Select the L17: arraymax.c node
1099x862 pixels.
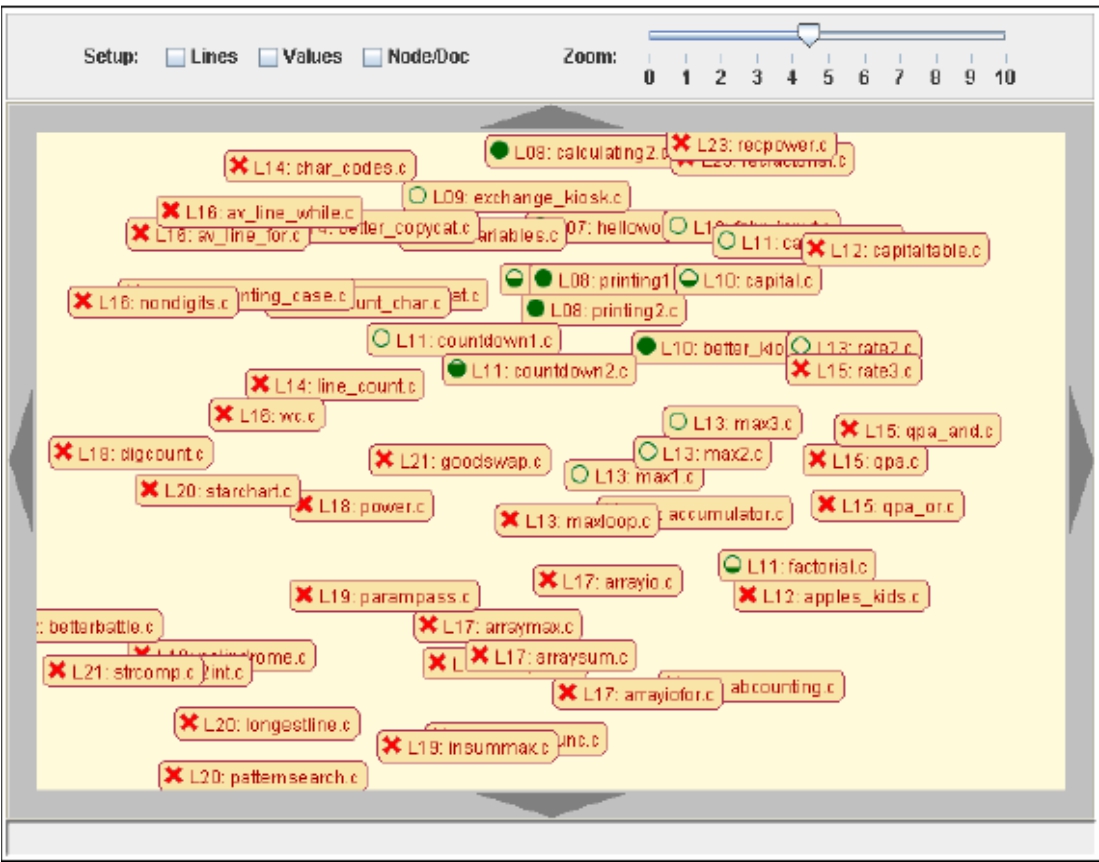tap(498, 626)
